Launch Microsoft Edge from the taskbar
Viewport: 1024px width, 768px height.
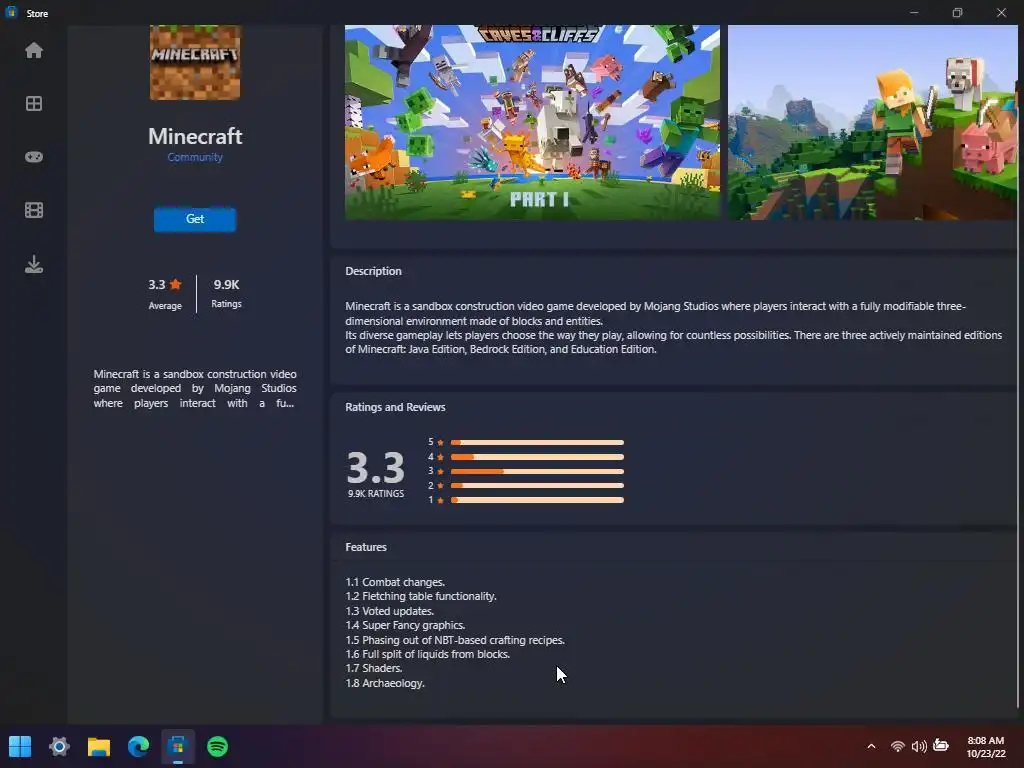click(x=138, y=746)
